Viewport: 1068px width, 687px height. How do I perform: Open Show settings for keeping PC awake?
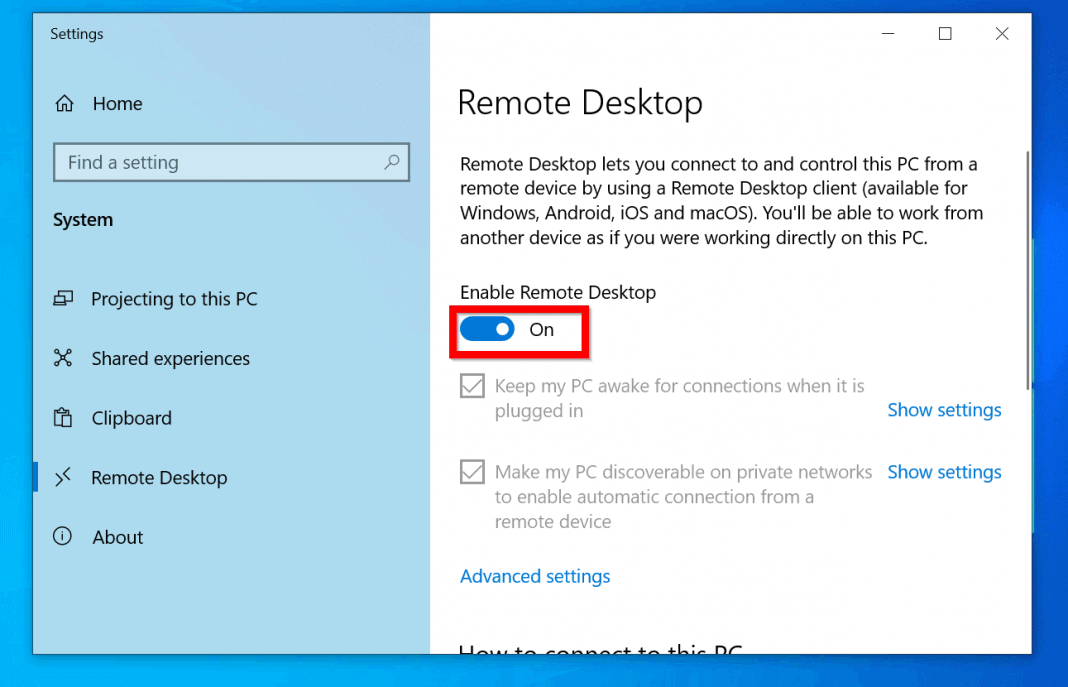[x=944, y=410]
